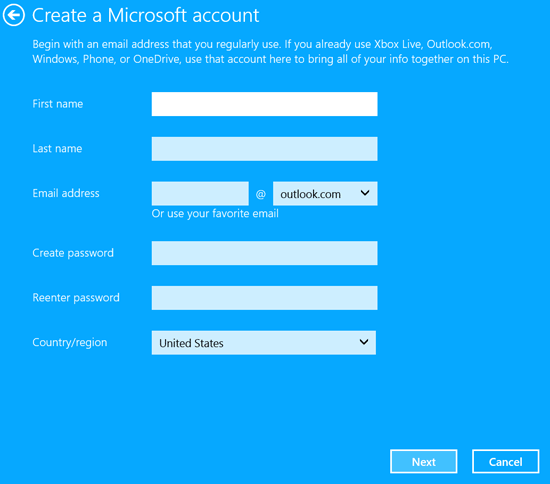Click the @ symbol between email fields

pyautogui.click(x=261, y=194)
